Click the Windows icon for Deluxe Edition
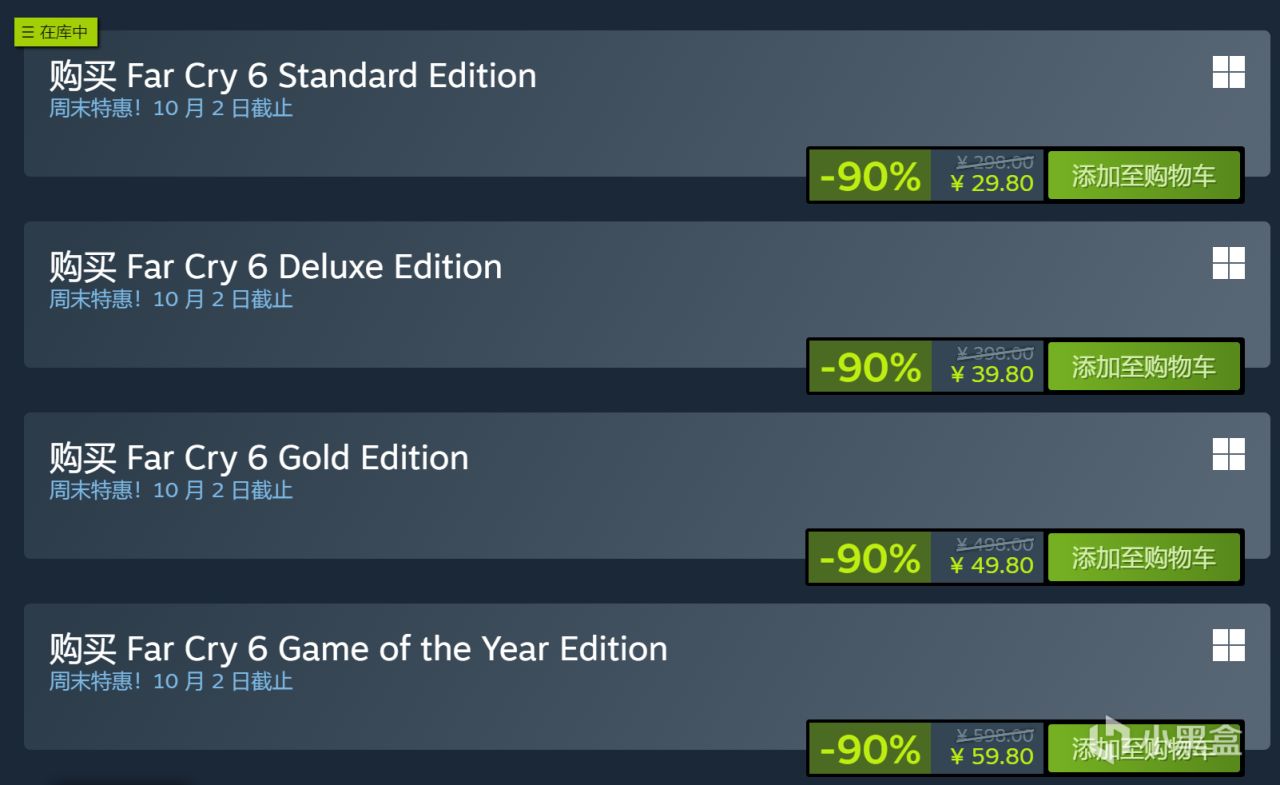 pos(1229,263)
